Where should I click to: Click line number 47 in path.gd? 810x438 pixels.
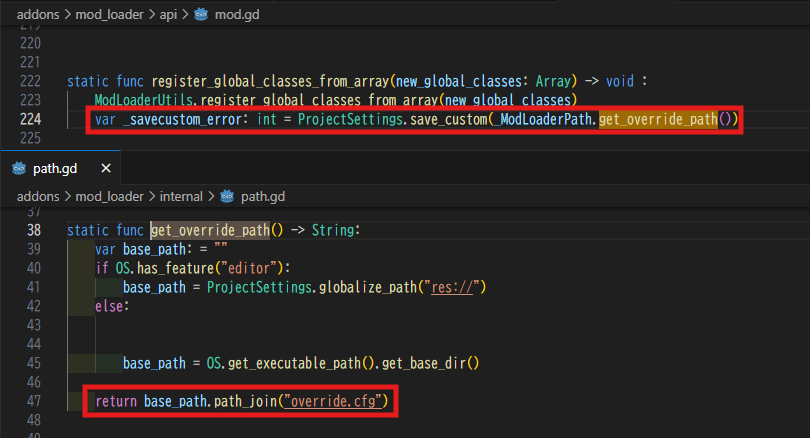[x=34, y=401]
